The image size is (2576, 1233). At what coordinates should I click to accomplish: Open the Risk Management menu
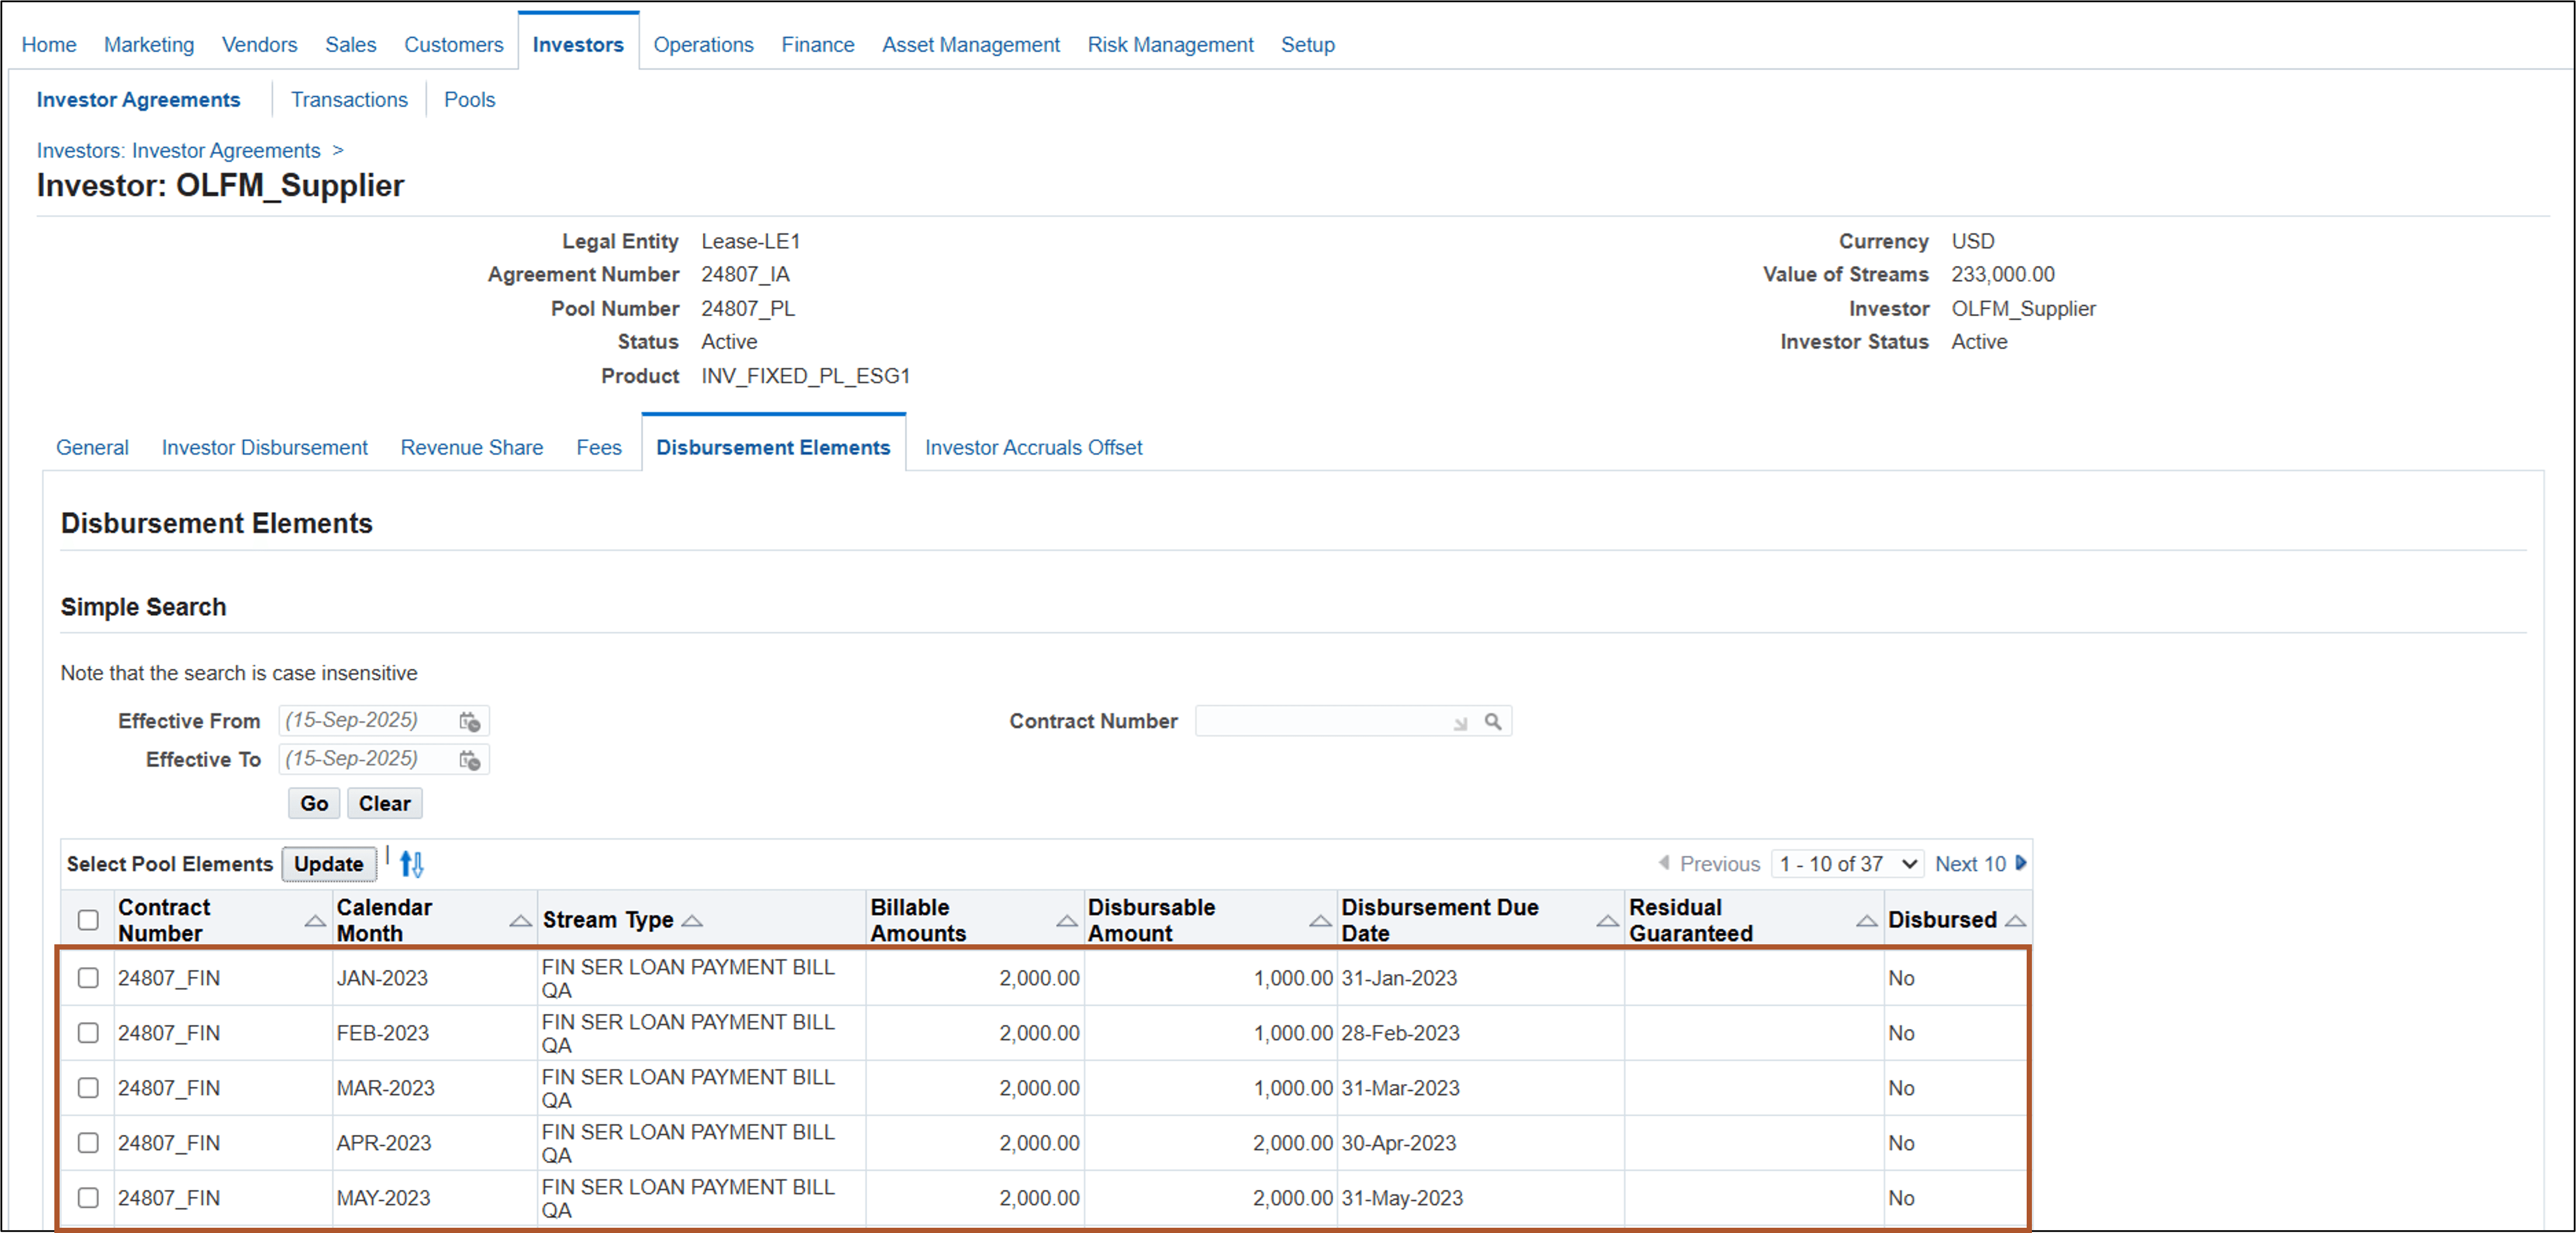1170,44
